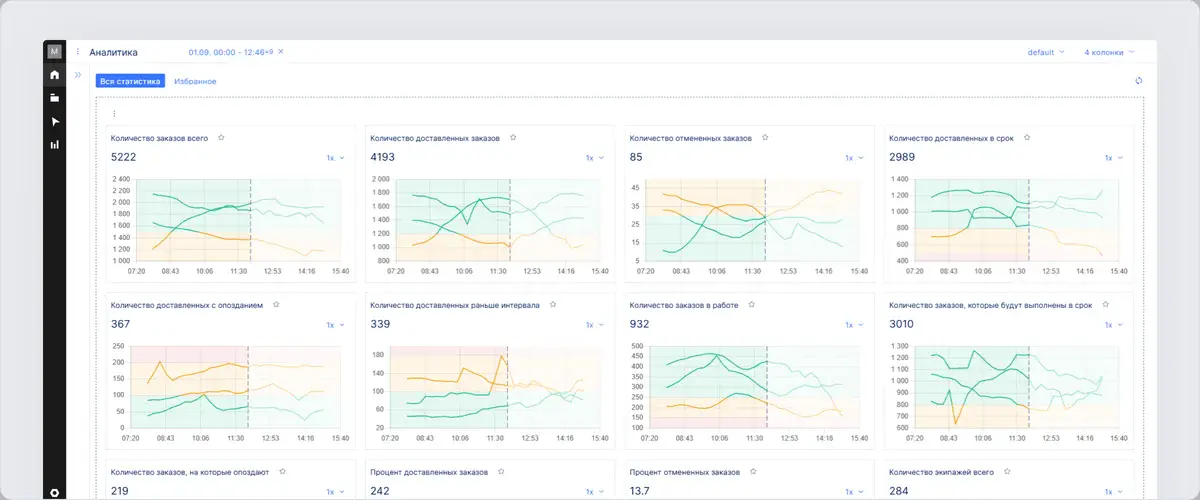This screenshot has width=1200, height=500.
Task: Open 1x dropdown for Количество доставленных в срок
Action: pos(1114,158)
